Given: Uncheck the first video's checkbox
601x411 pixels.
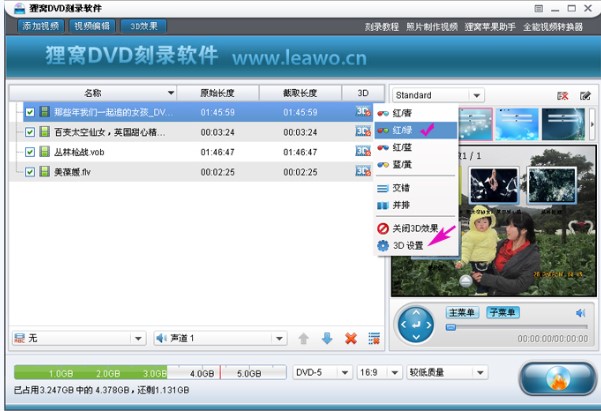Looking at the screenshot, I should [x=30, y=112].
